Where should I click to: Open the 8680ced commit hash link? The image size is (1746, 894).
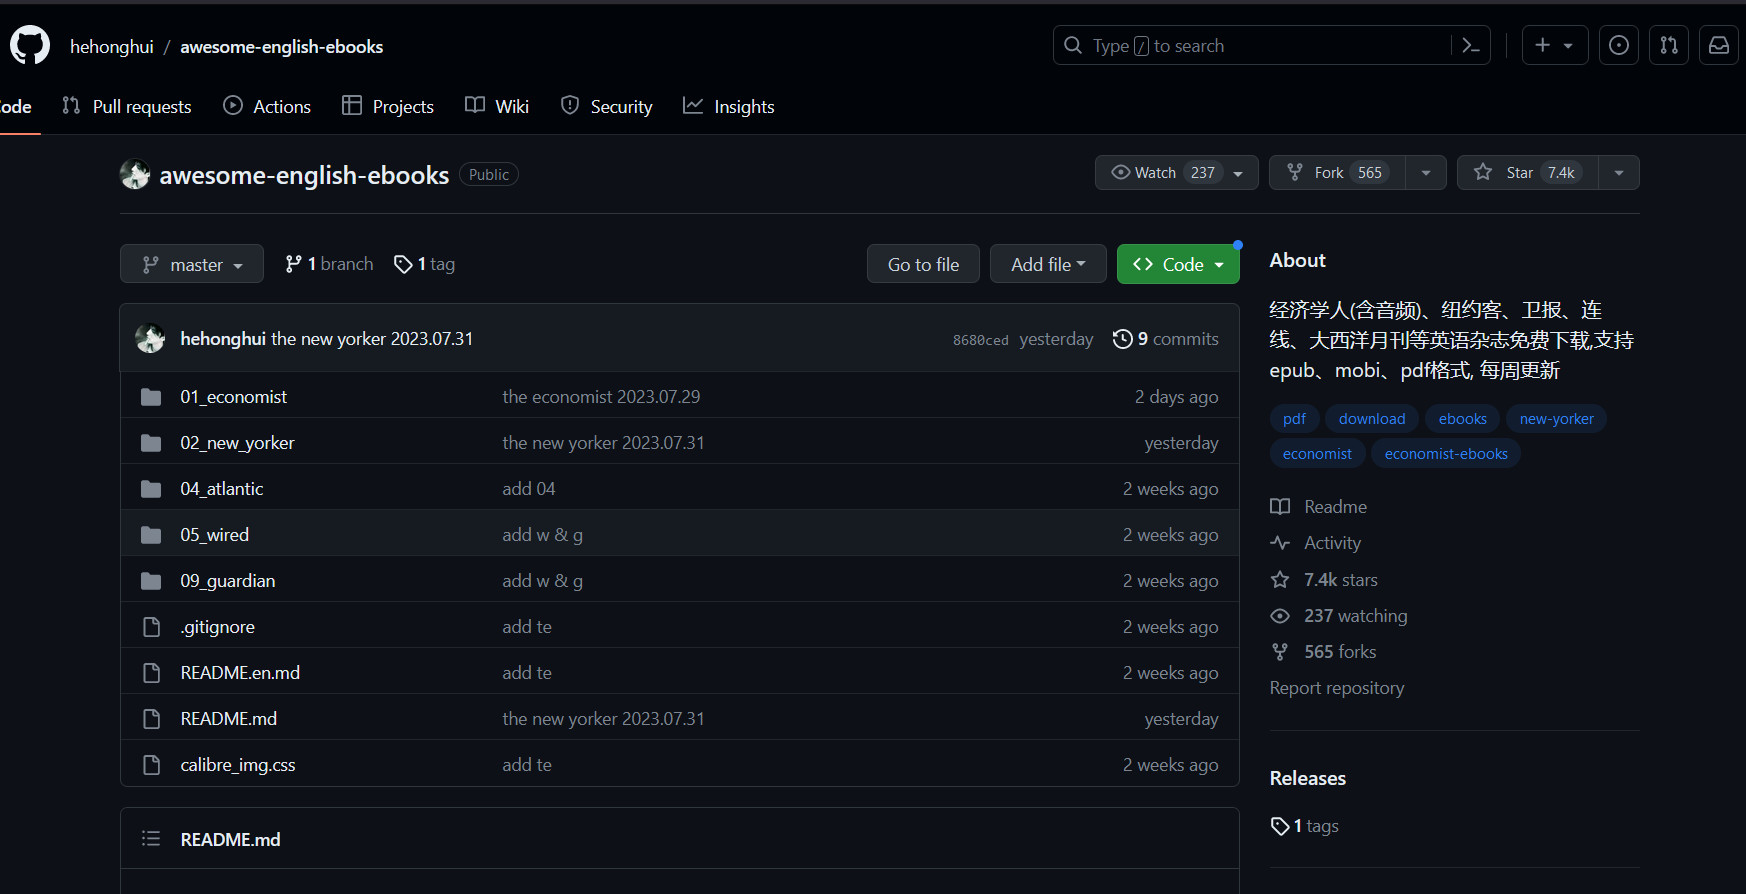click(x=980, y=340)
